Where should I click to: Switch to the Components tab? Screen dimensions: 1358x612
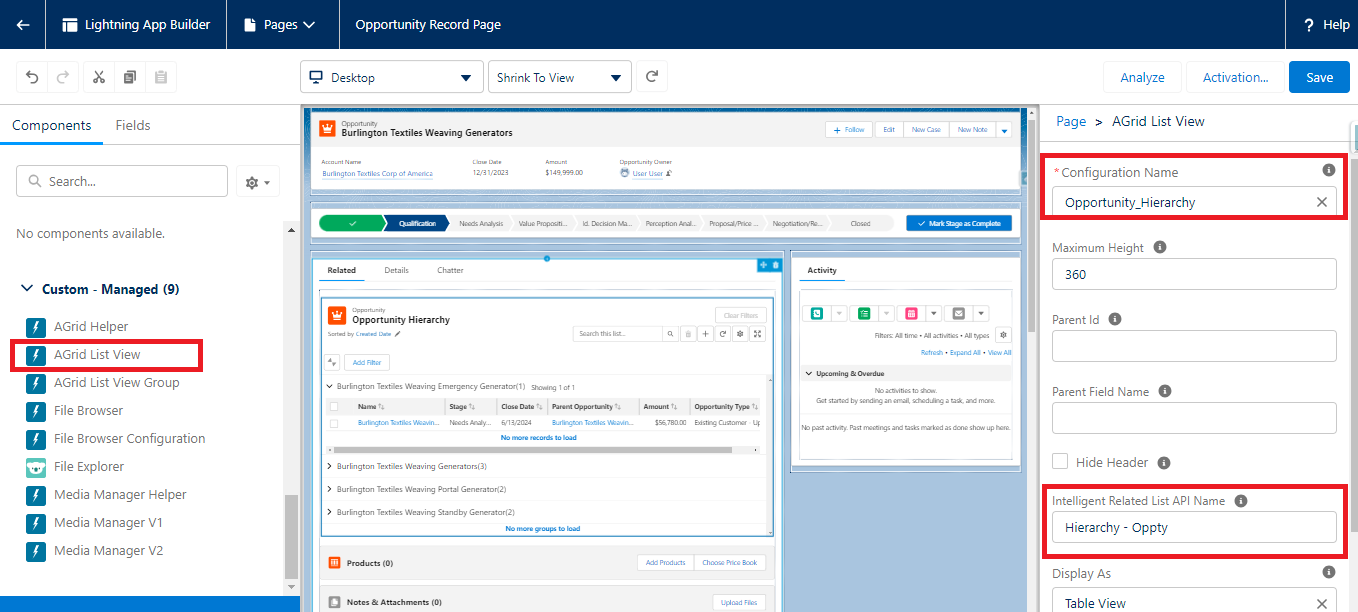[52, 125]
